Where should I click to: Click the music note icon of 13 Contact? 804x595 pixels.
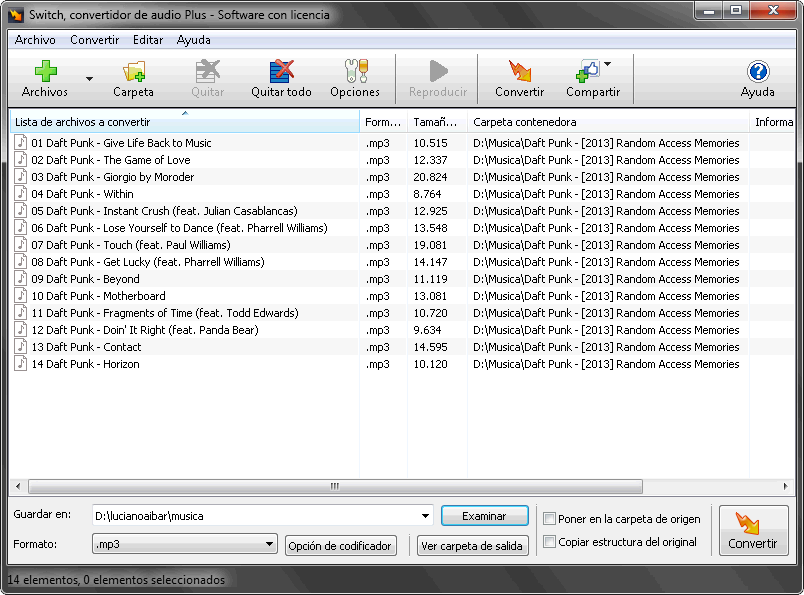pyautogui.click(x=21, y=346)
